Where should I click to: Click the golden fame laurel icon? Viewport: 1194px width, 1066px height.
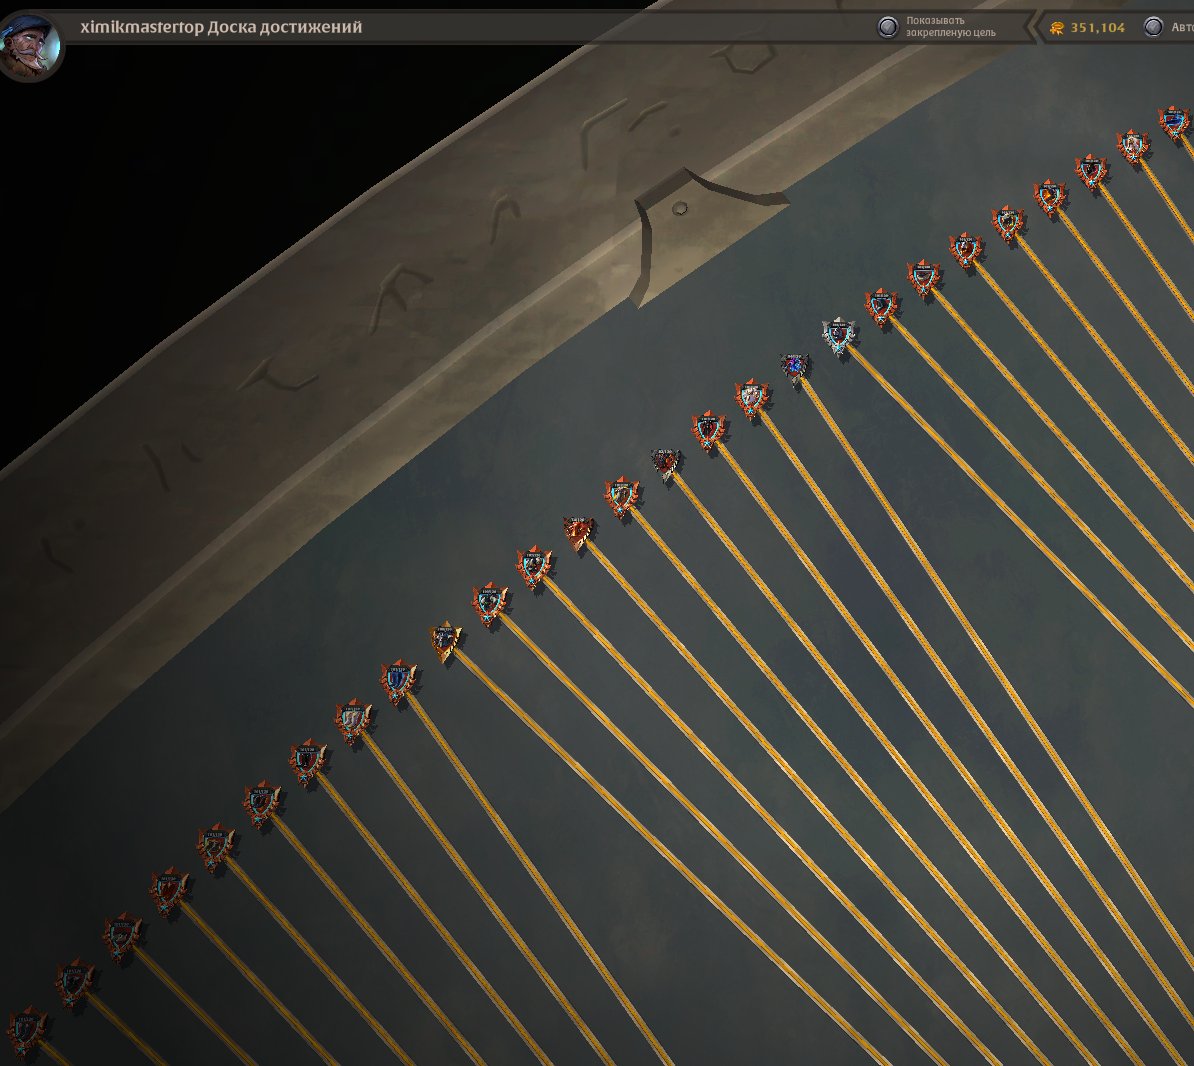[1057, 28]
